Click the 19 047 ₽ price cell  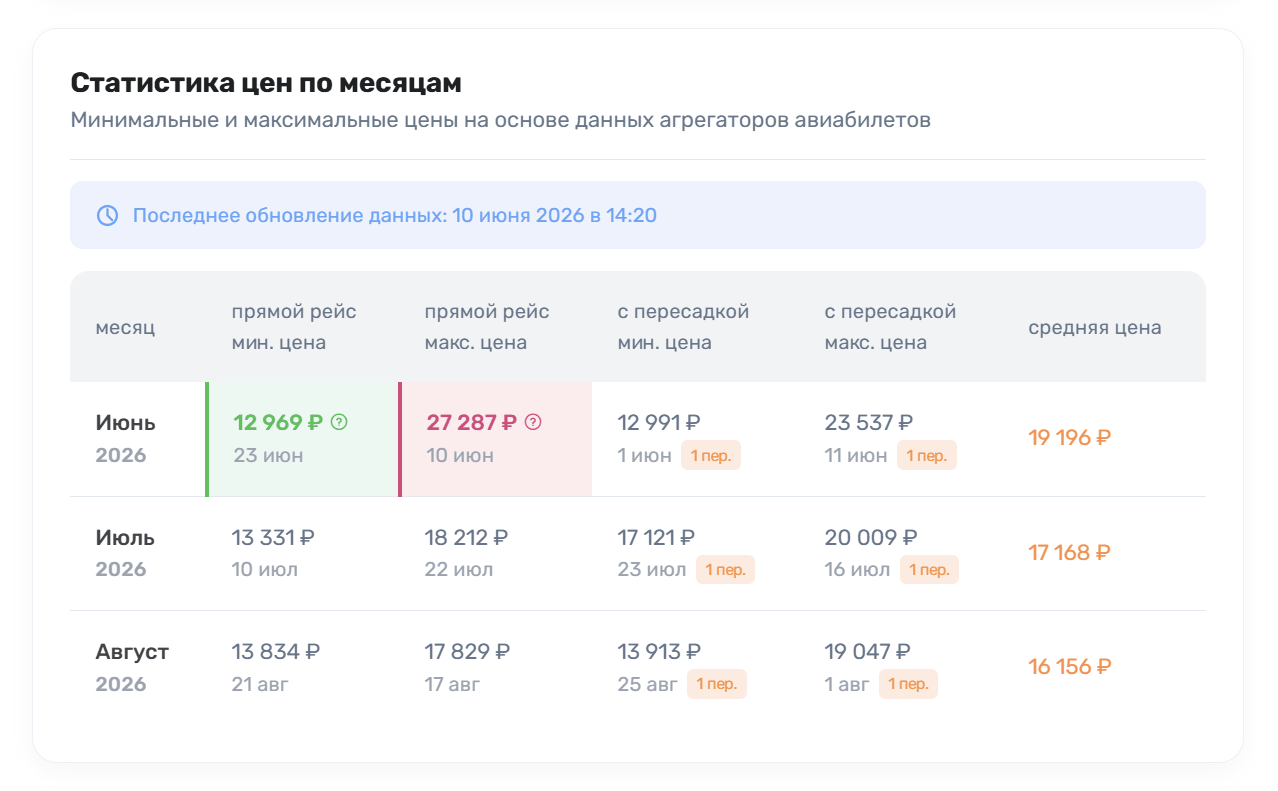tap(868, 651)
